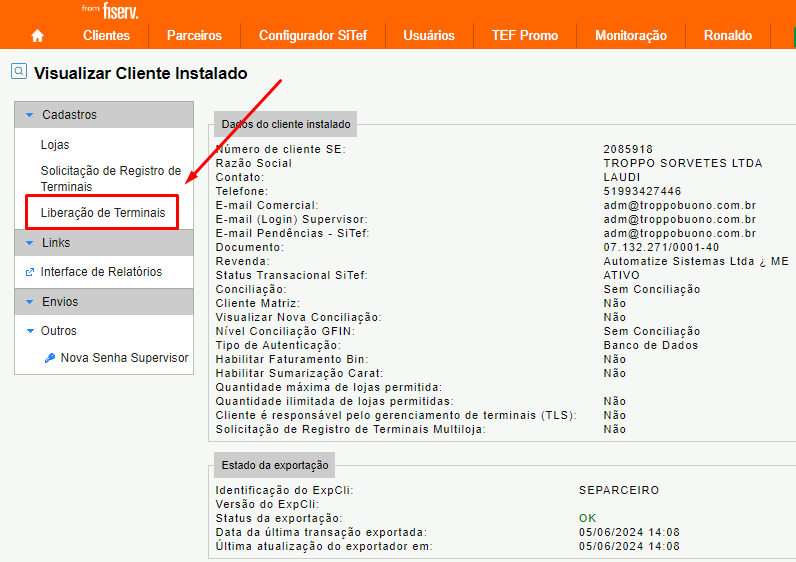Click the Versão do ExpCli label

click(267, 505)
